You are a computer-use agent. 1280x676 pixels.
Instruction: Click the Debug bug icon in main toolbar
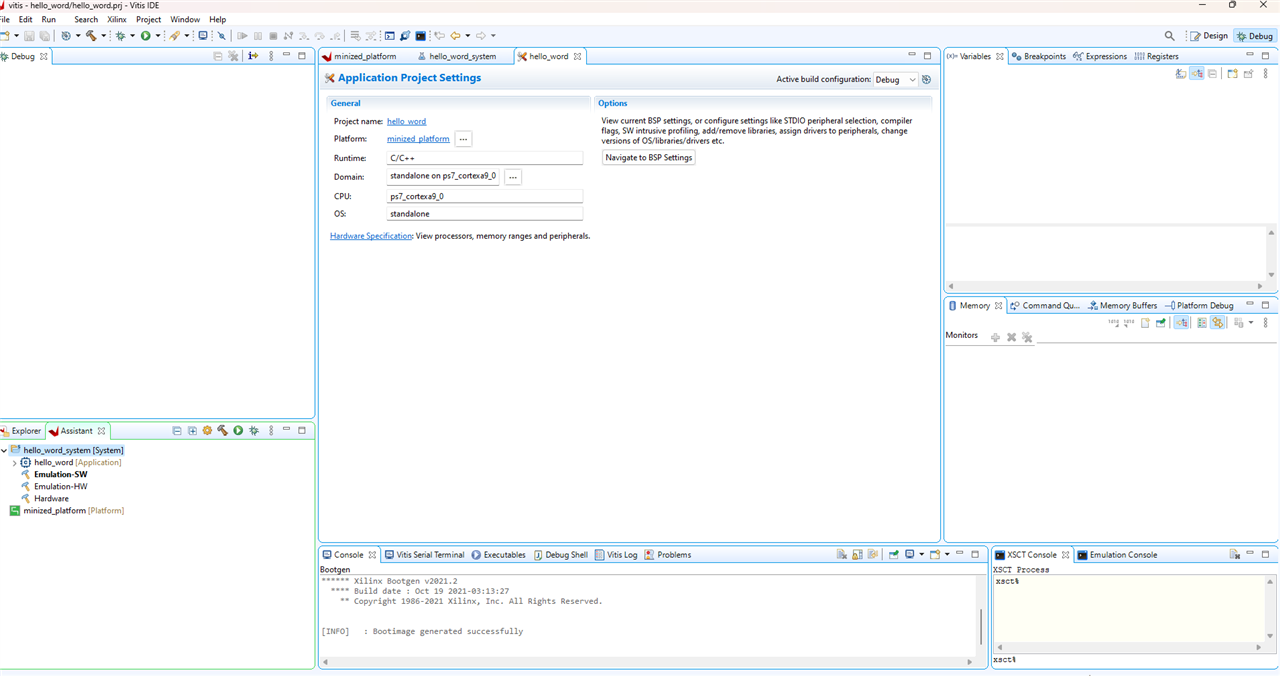tap(121, 36)
